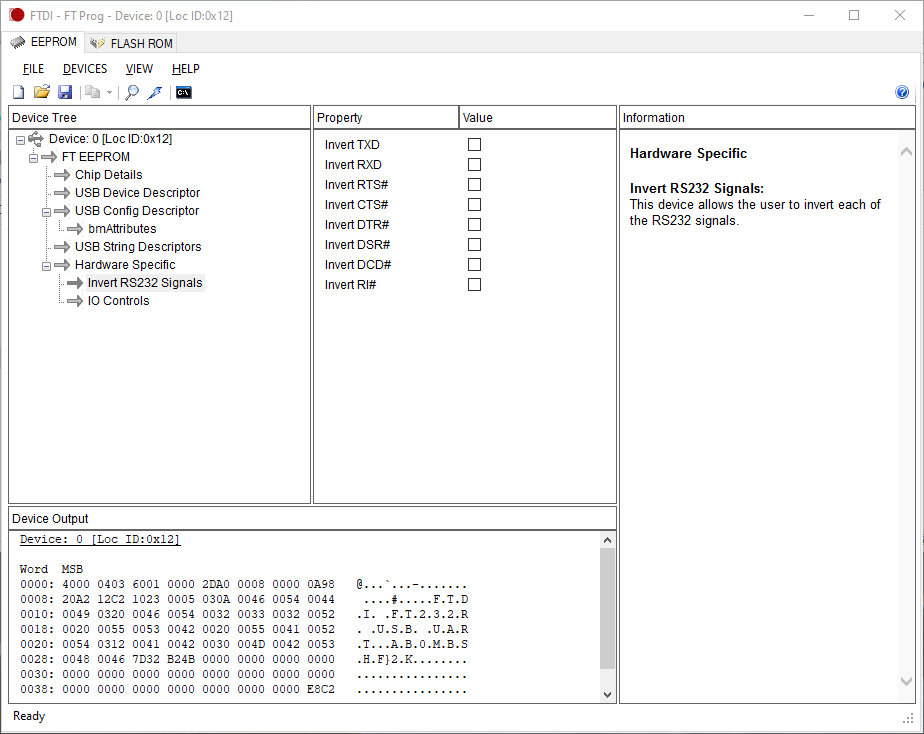Screen dimensions: 924x734
Task: Click the Device Output scrollbar down arrow
Action: click(608, 695)
